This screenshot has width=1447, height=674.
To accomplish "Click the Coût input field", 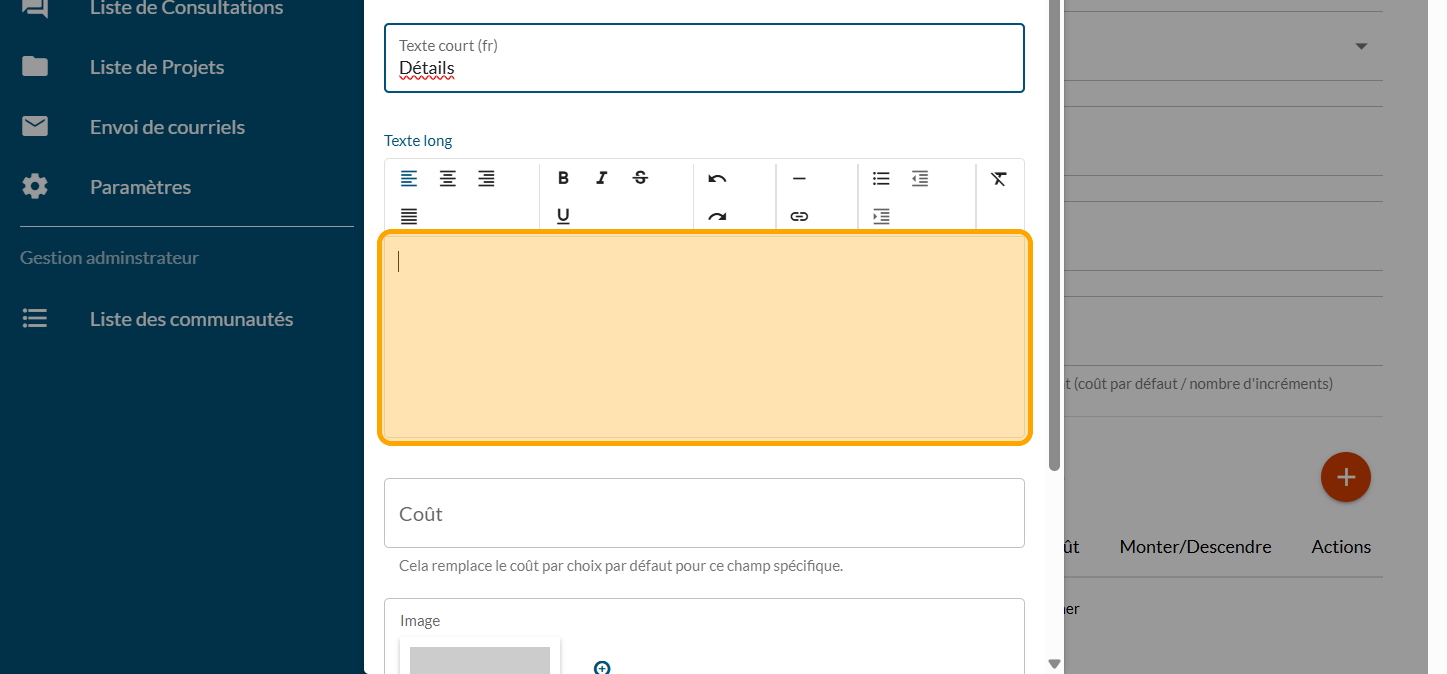I will 704,514.
